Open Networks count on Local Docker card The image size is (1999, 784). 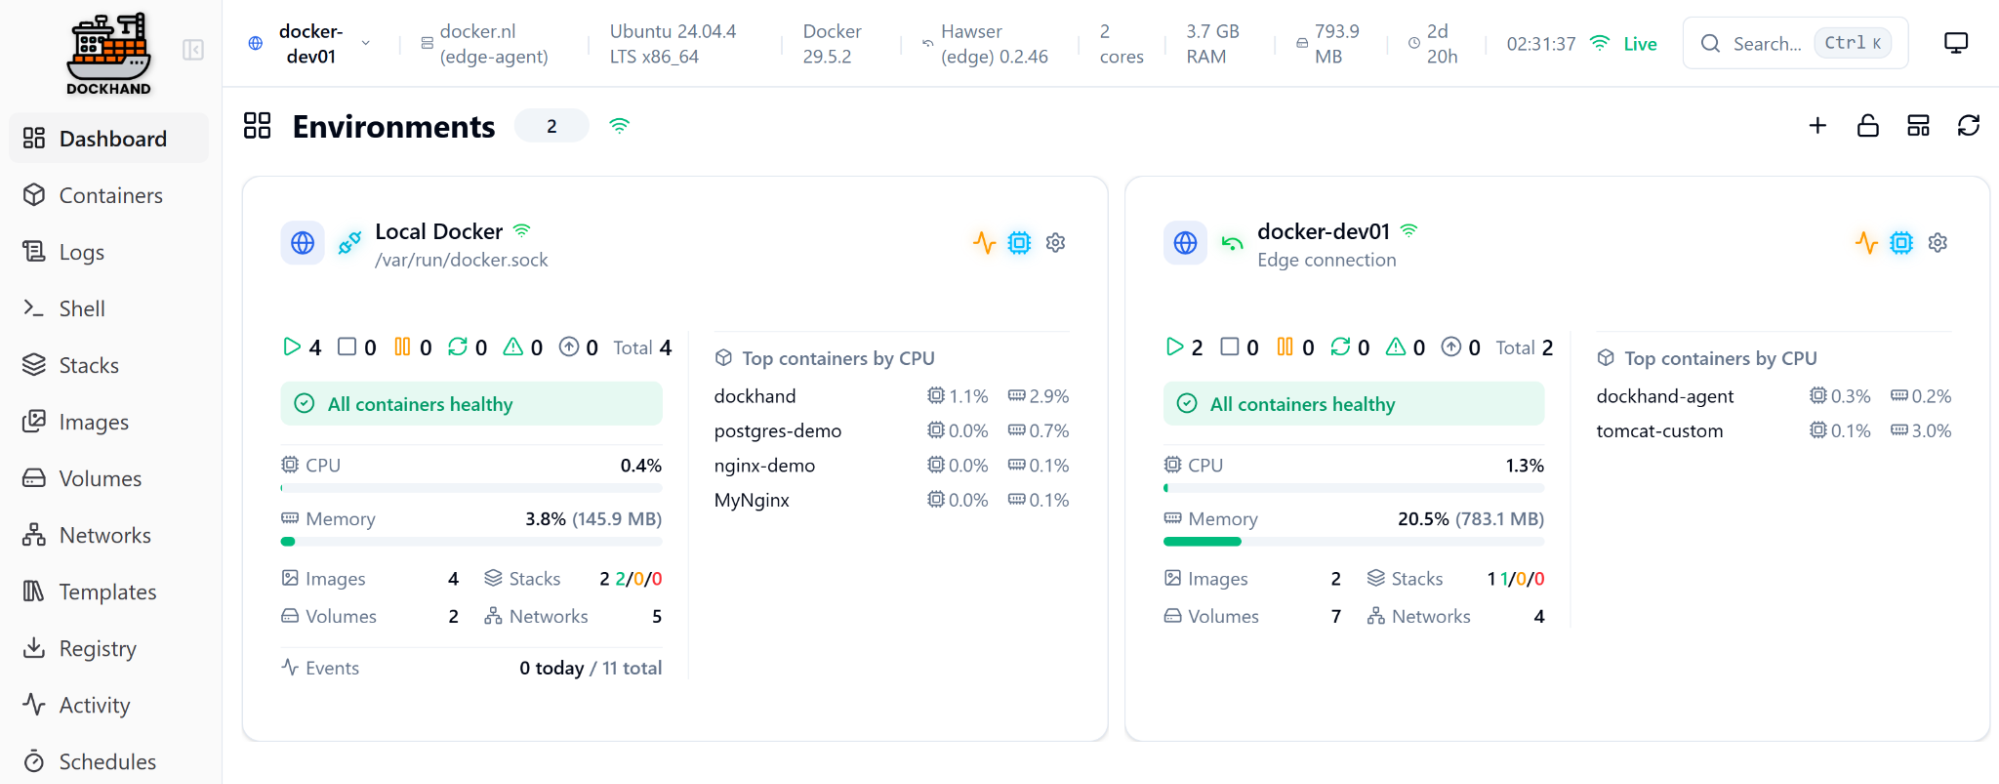click(573, 616)
